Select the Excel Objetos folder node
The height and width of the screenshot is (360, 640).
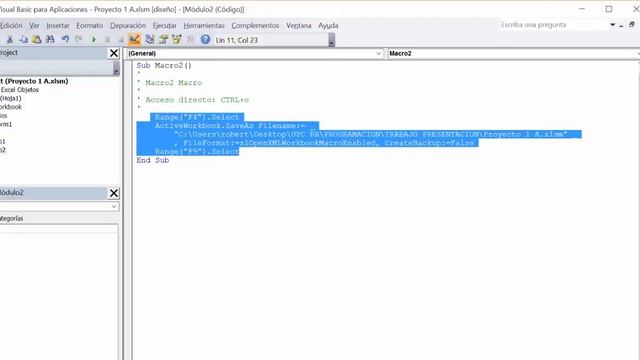20,89
